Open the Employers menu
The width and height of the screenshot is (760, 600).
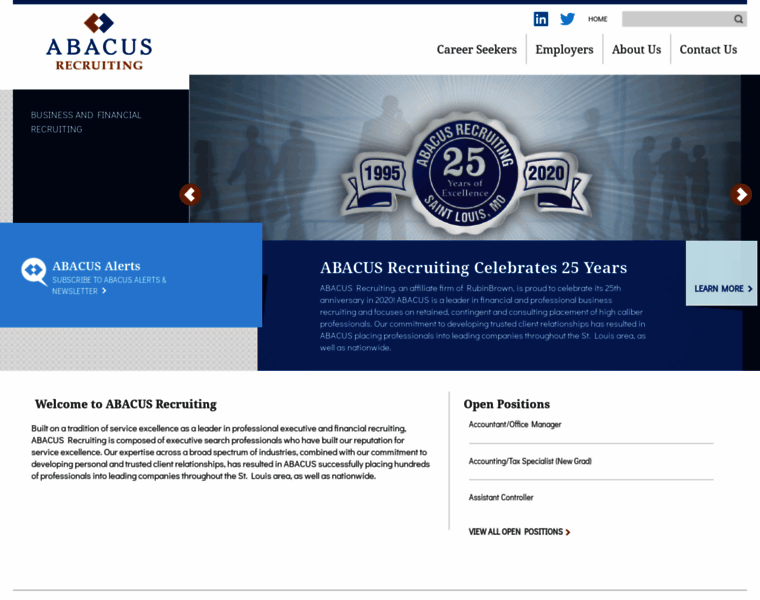tap(564, 49)
